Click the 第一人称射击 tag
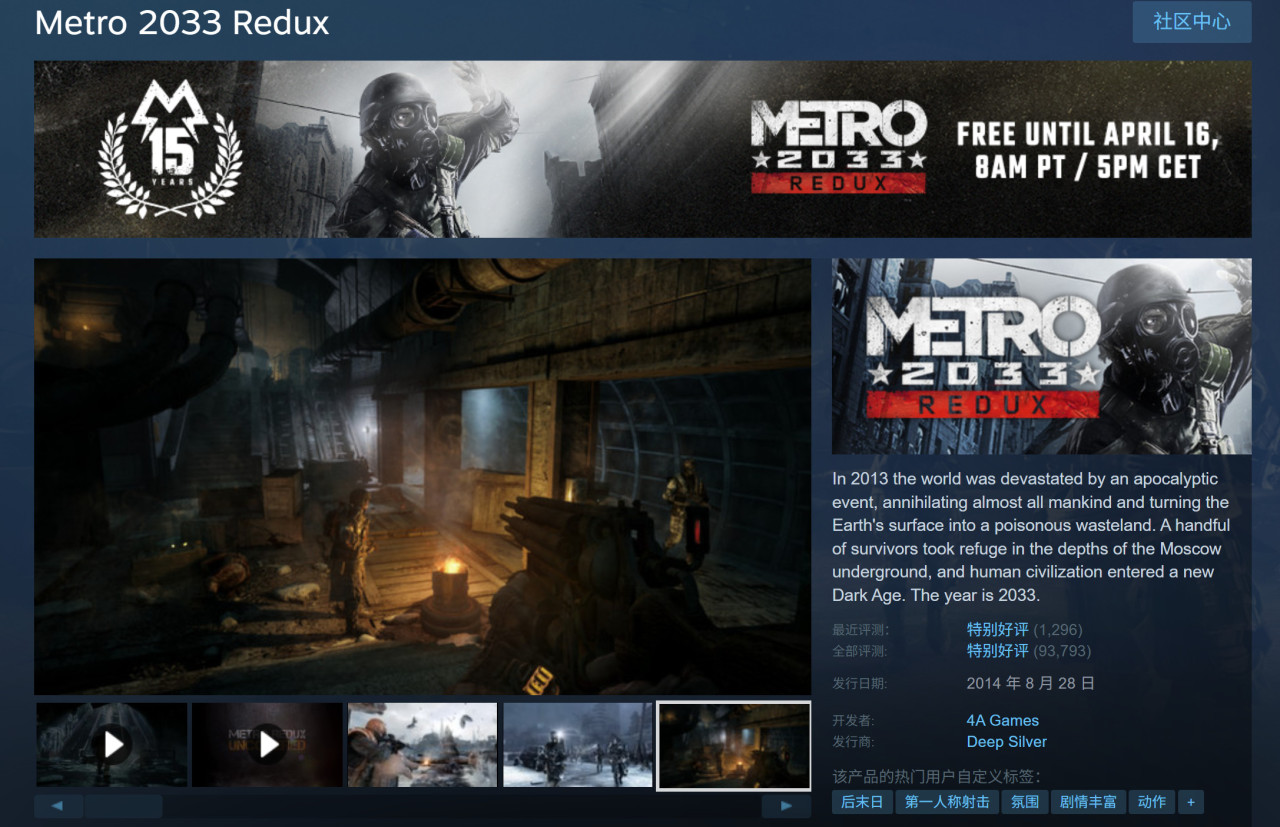This screenshot has width=1280, height=827. point(947,802)
